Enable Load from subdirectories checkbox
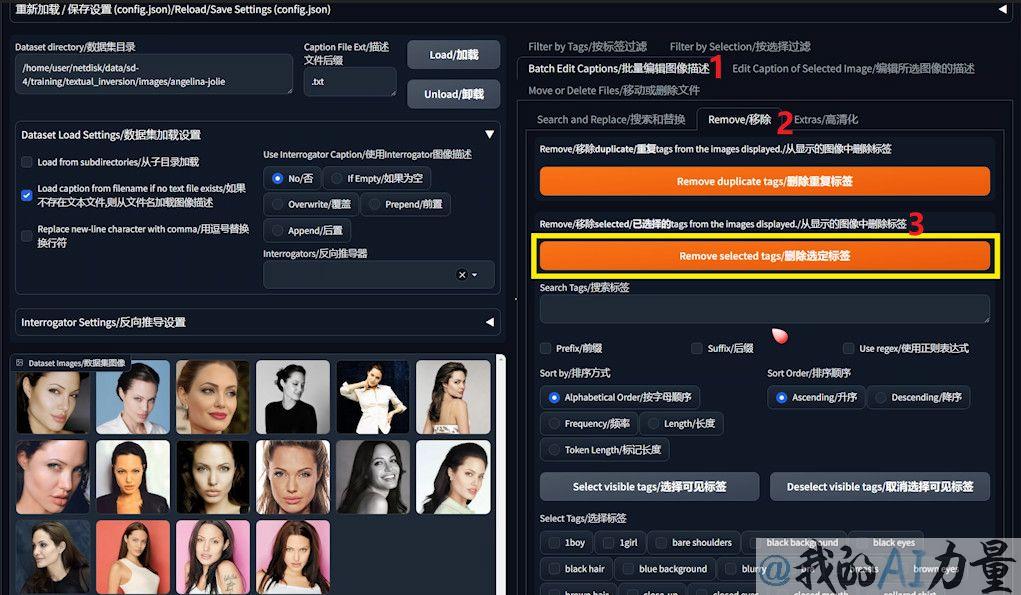 [27, 161]
